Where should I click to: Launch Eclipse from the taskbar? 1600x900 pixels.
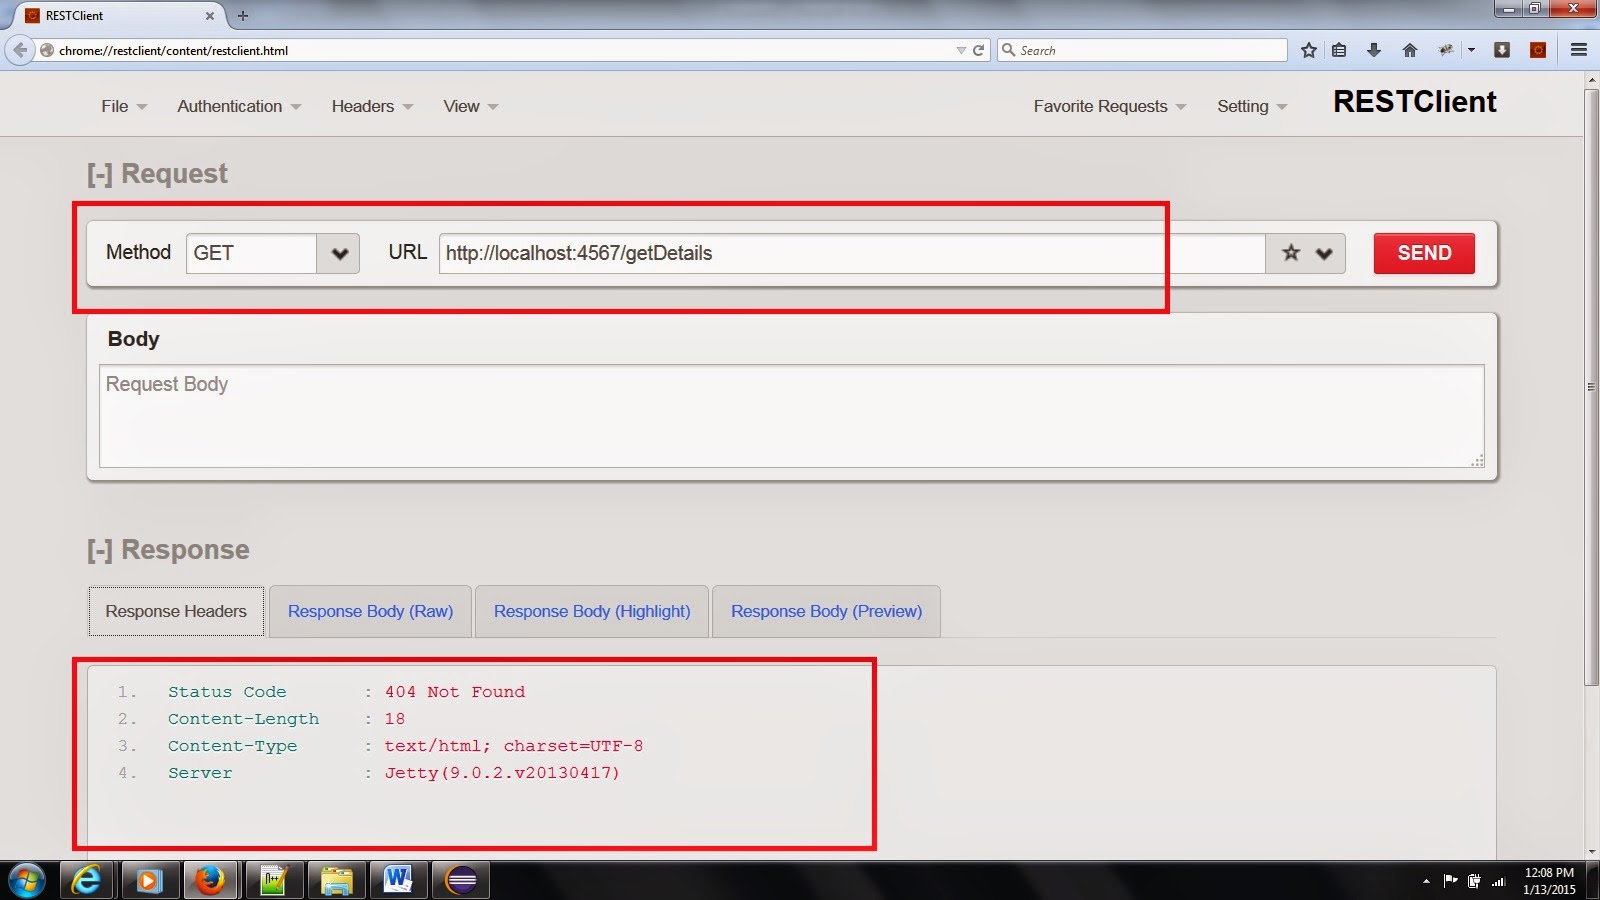tap(461, 881)
